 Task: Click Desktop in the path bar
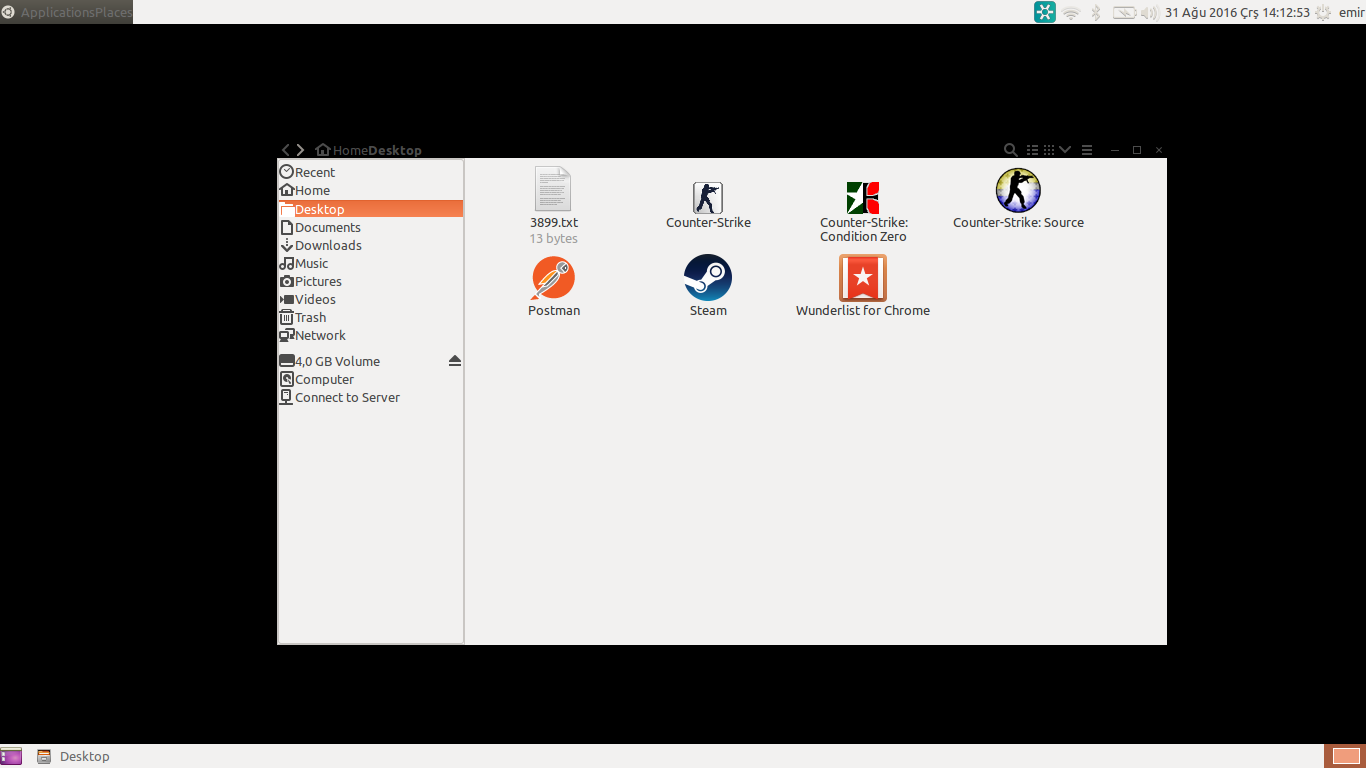click(395, 151)
